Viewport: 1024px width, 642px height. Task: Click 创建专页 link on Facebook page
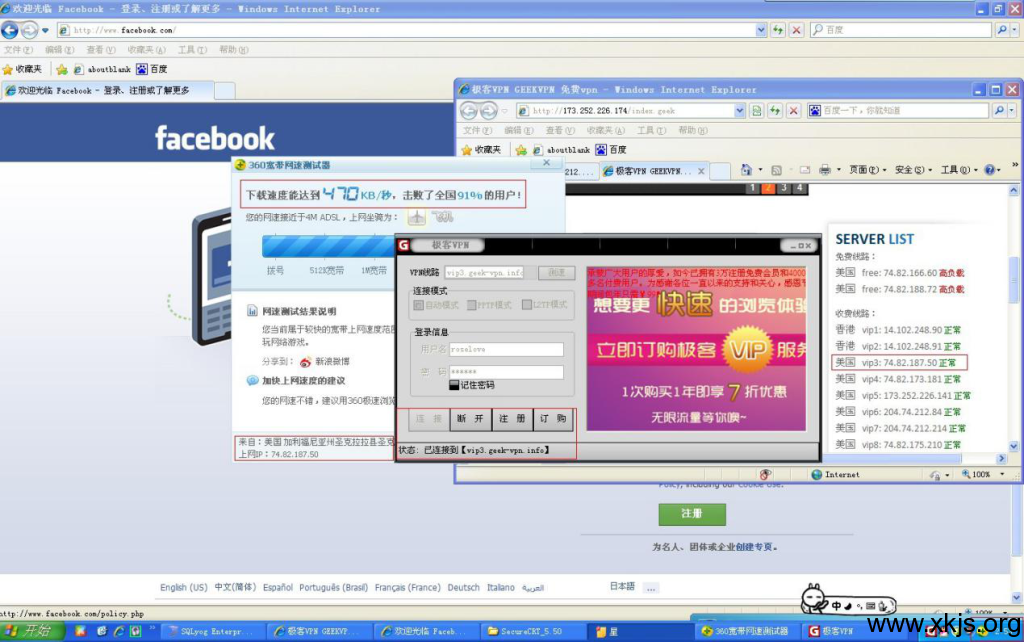pyautogui.click(x=754, y=547)
